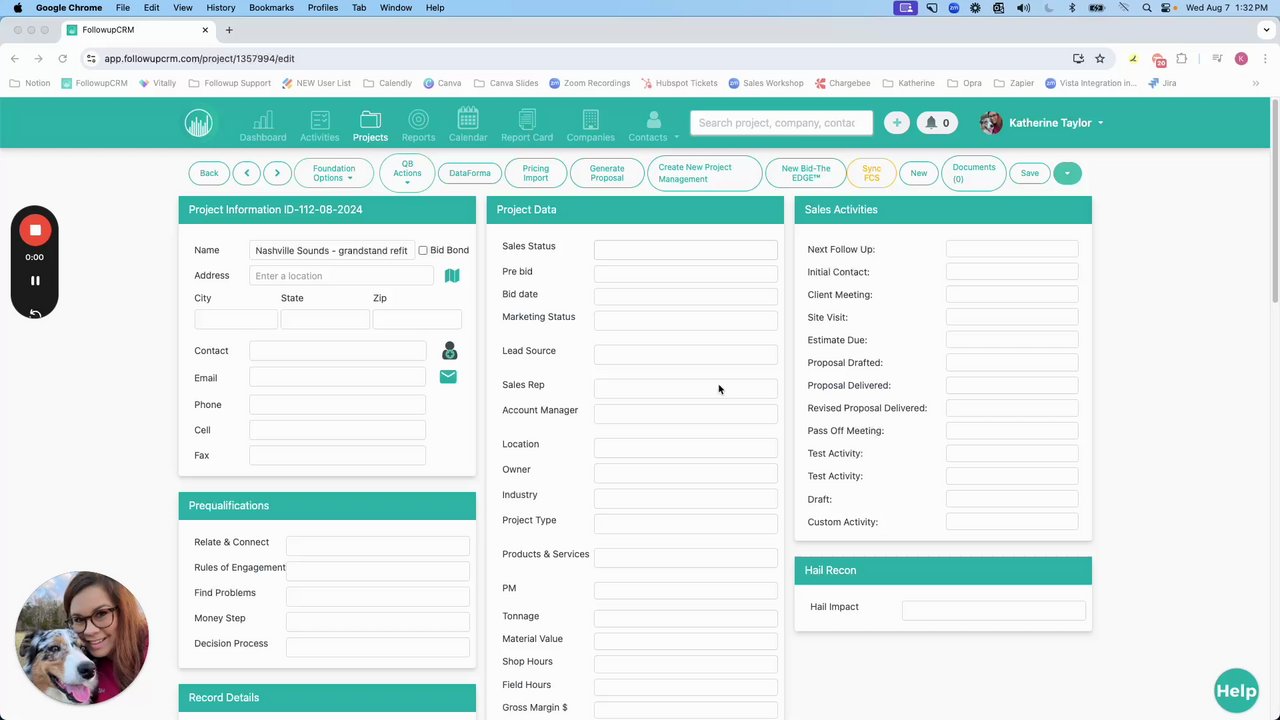This screenshot has width=1280, height=720.
Task: Stop the screen recording
Action: point(35,230)
